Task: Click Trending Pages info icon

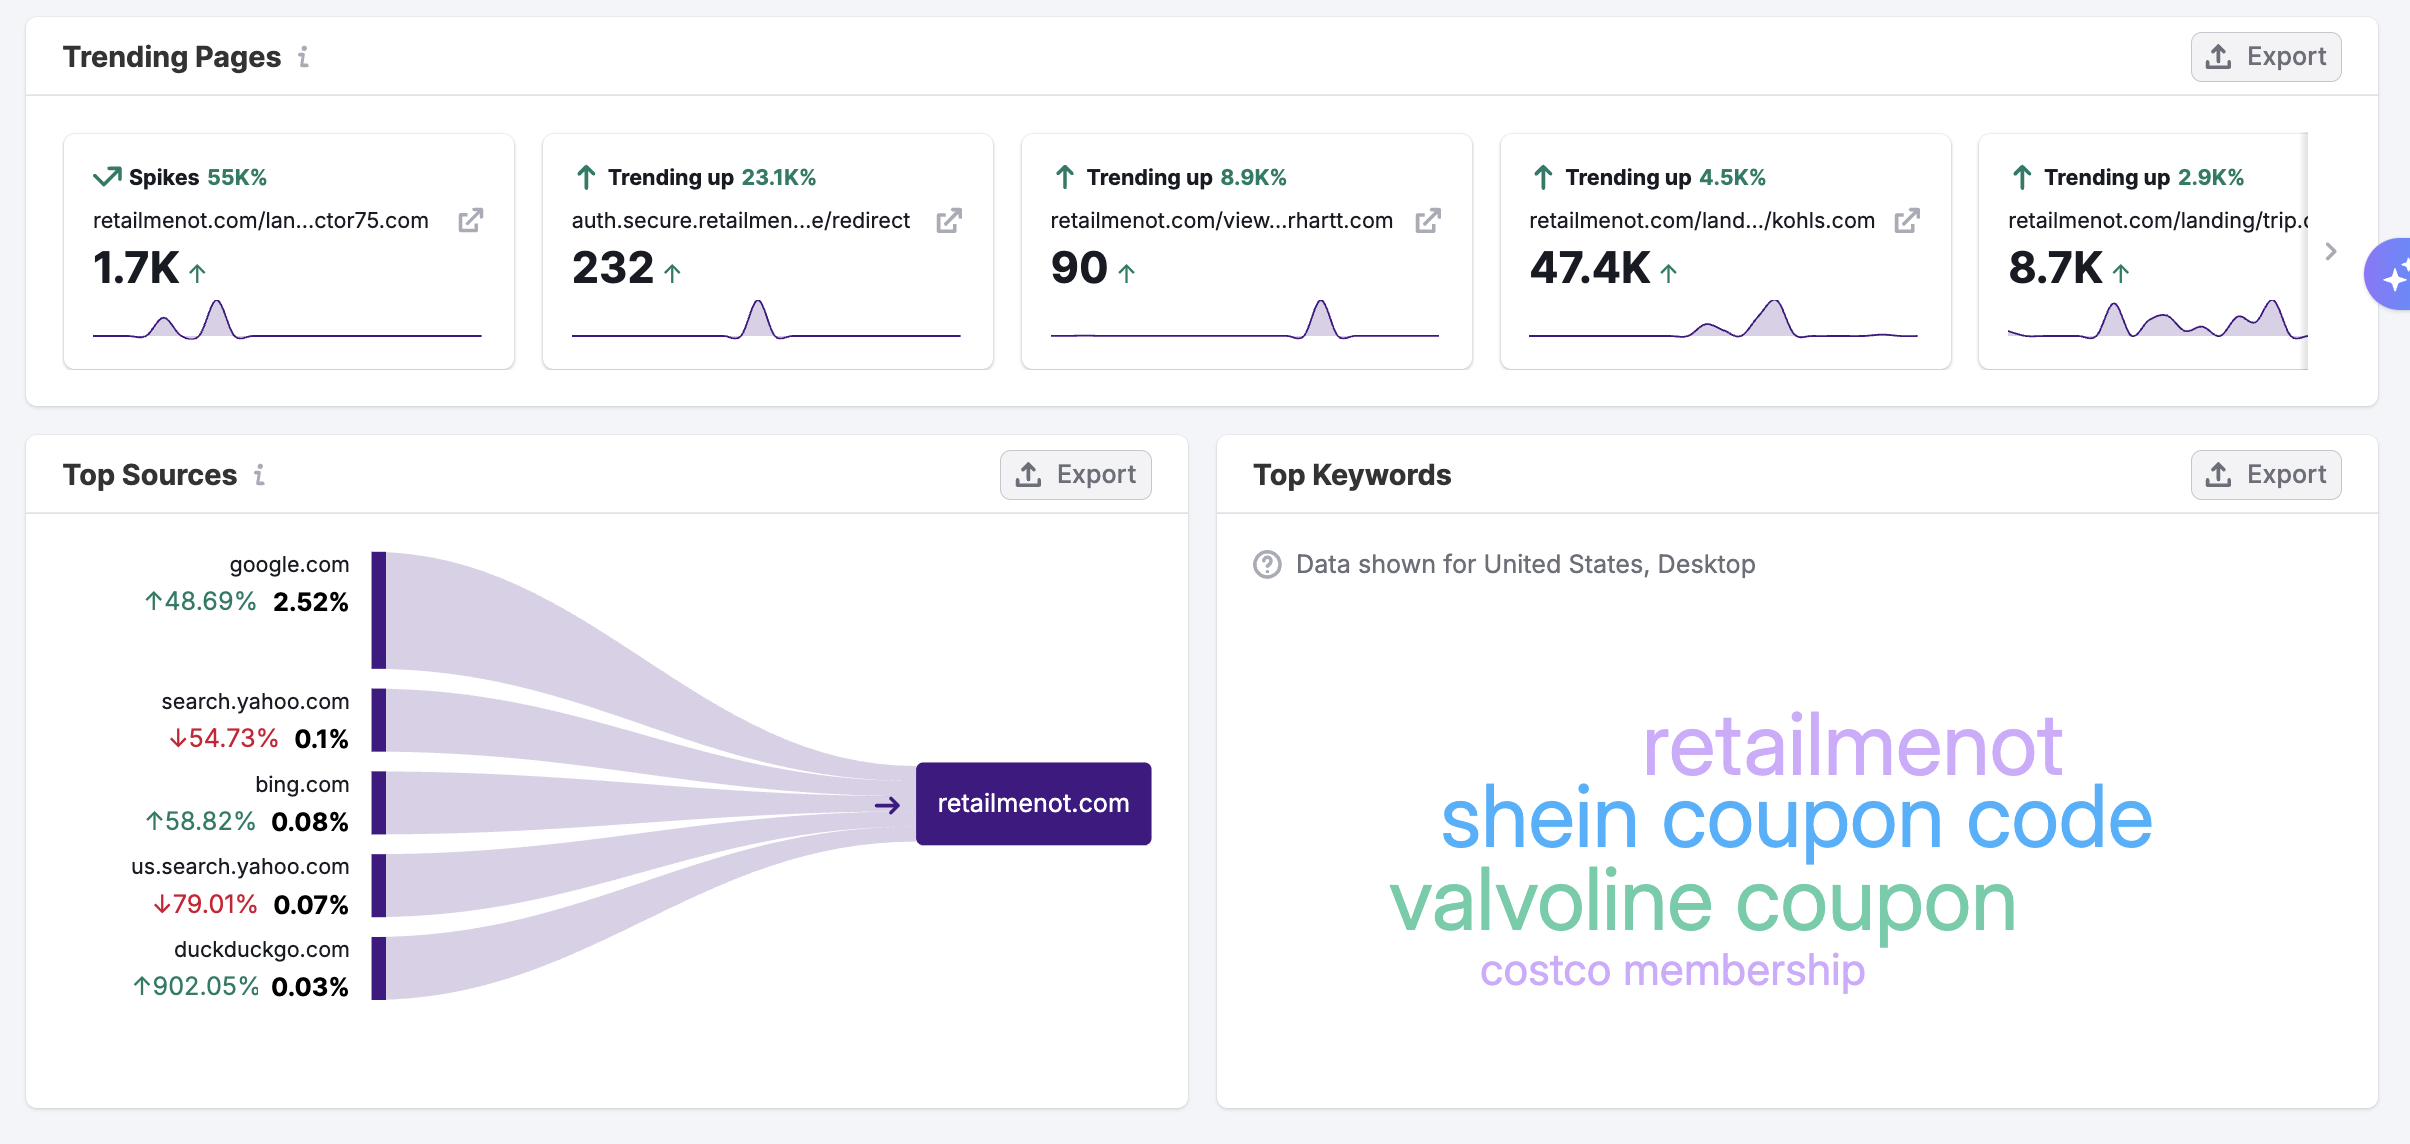Action: pos(303,57)
